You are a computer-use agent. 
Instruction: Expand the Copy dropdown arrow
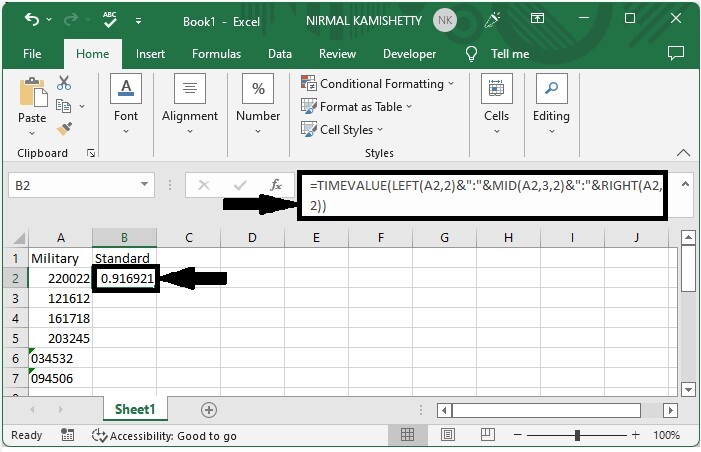point(82,106)
